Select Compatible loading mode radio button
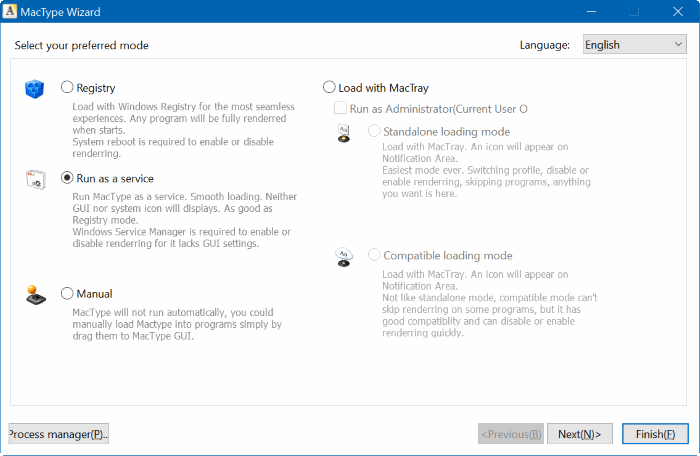The image size is (700, 456). click(x=374, y=255)
